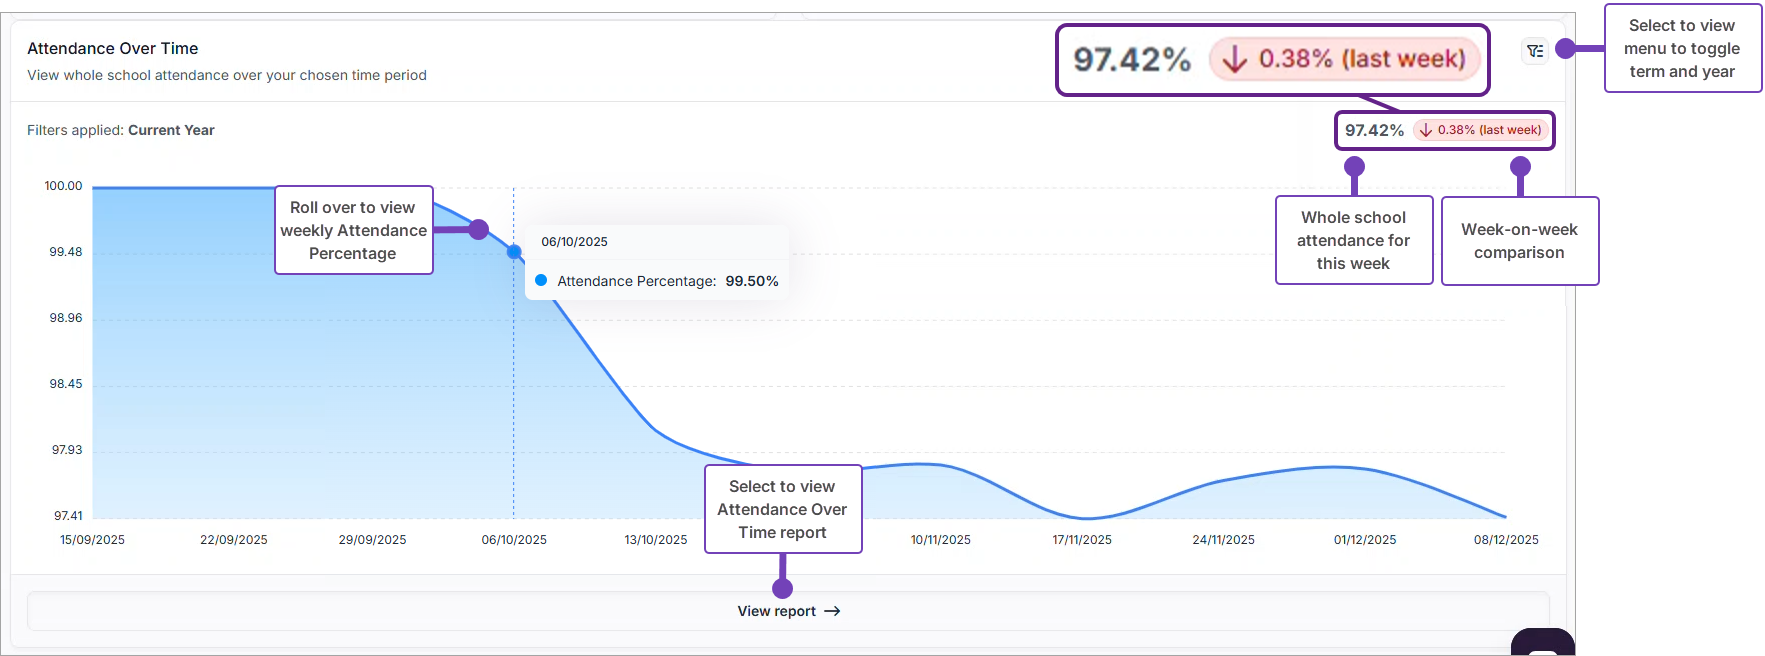Click the arrow icon beside View report
Screen dimensions: 1765x656
pyautogui.click(x=832, y=611)
